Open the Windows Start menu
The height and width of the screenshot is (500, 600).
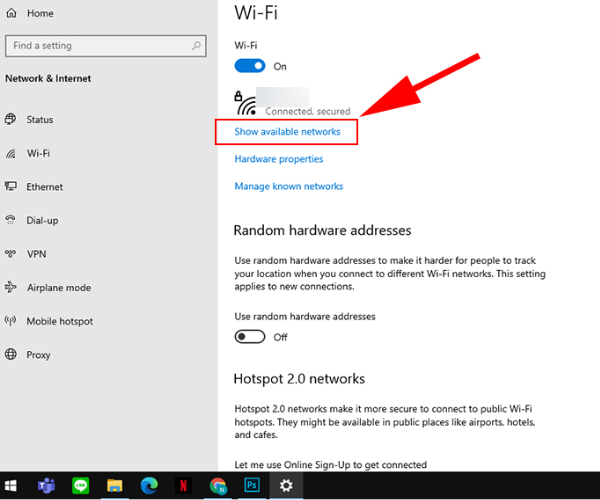click(x=11, y=486)
